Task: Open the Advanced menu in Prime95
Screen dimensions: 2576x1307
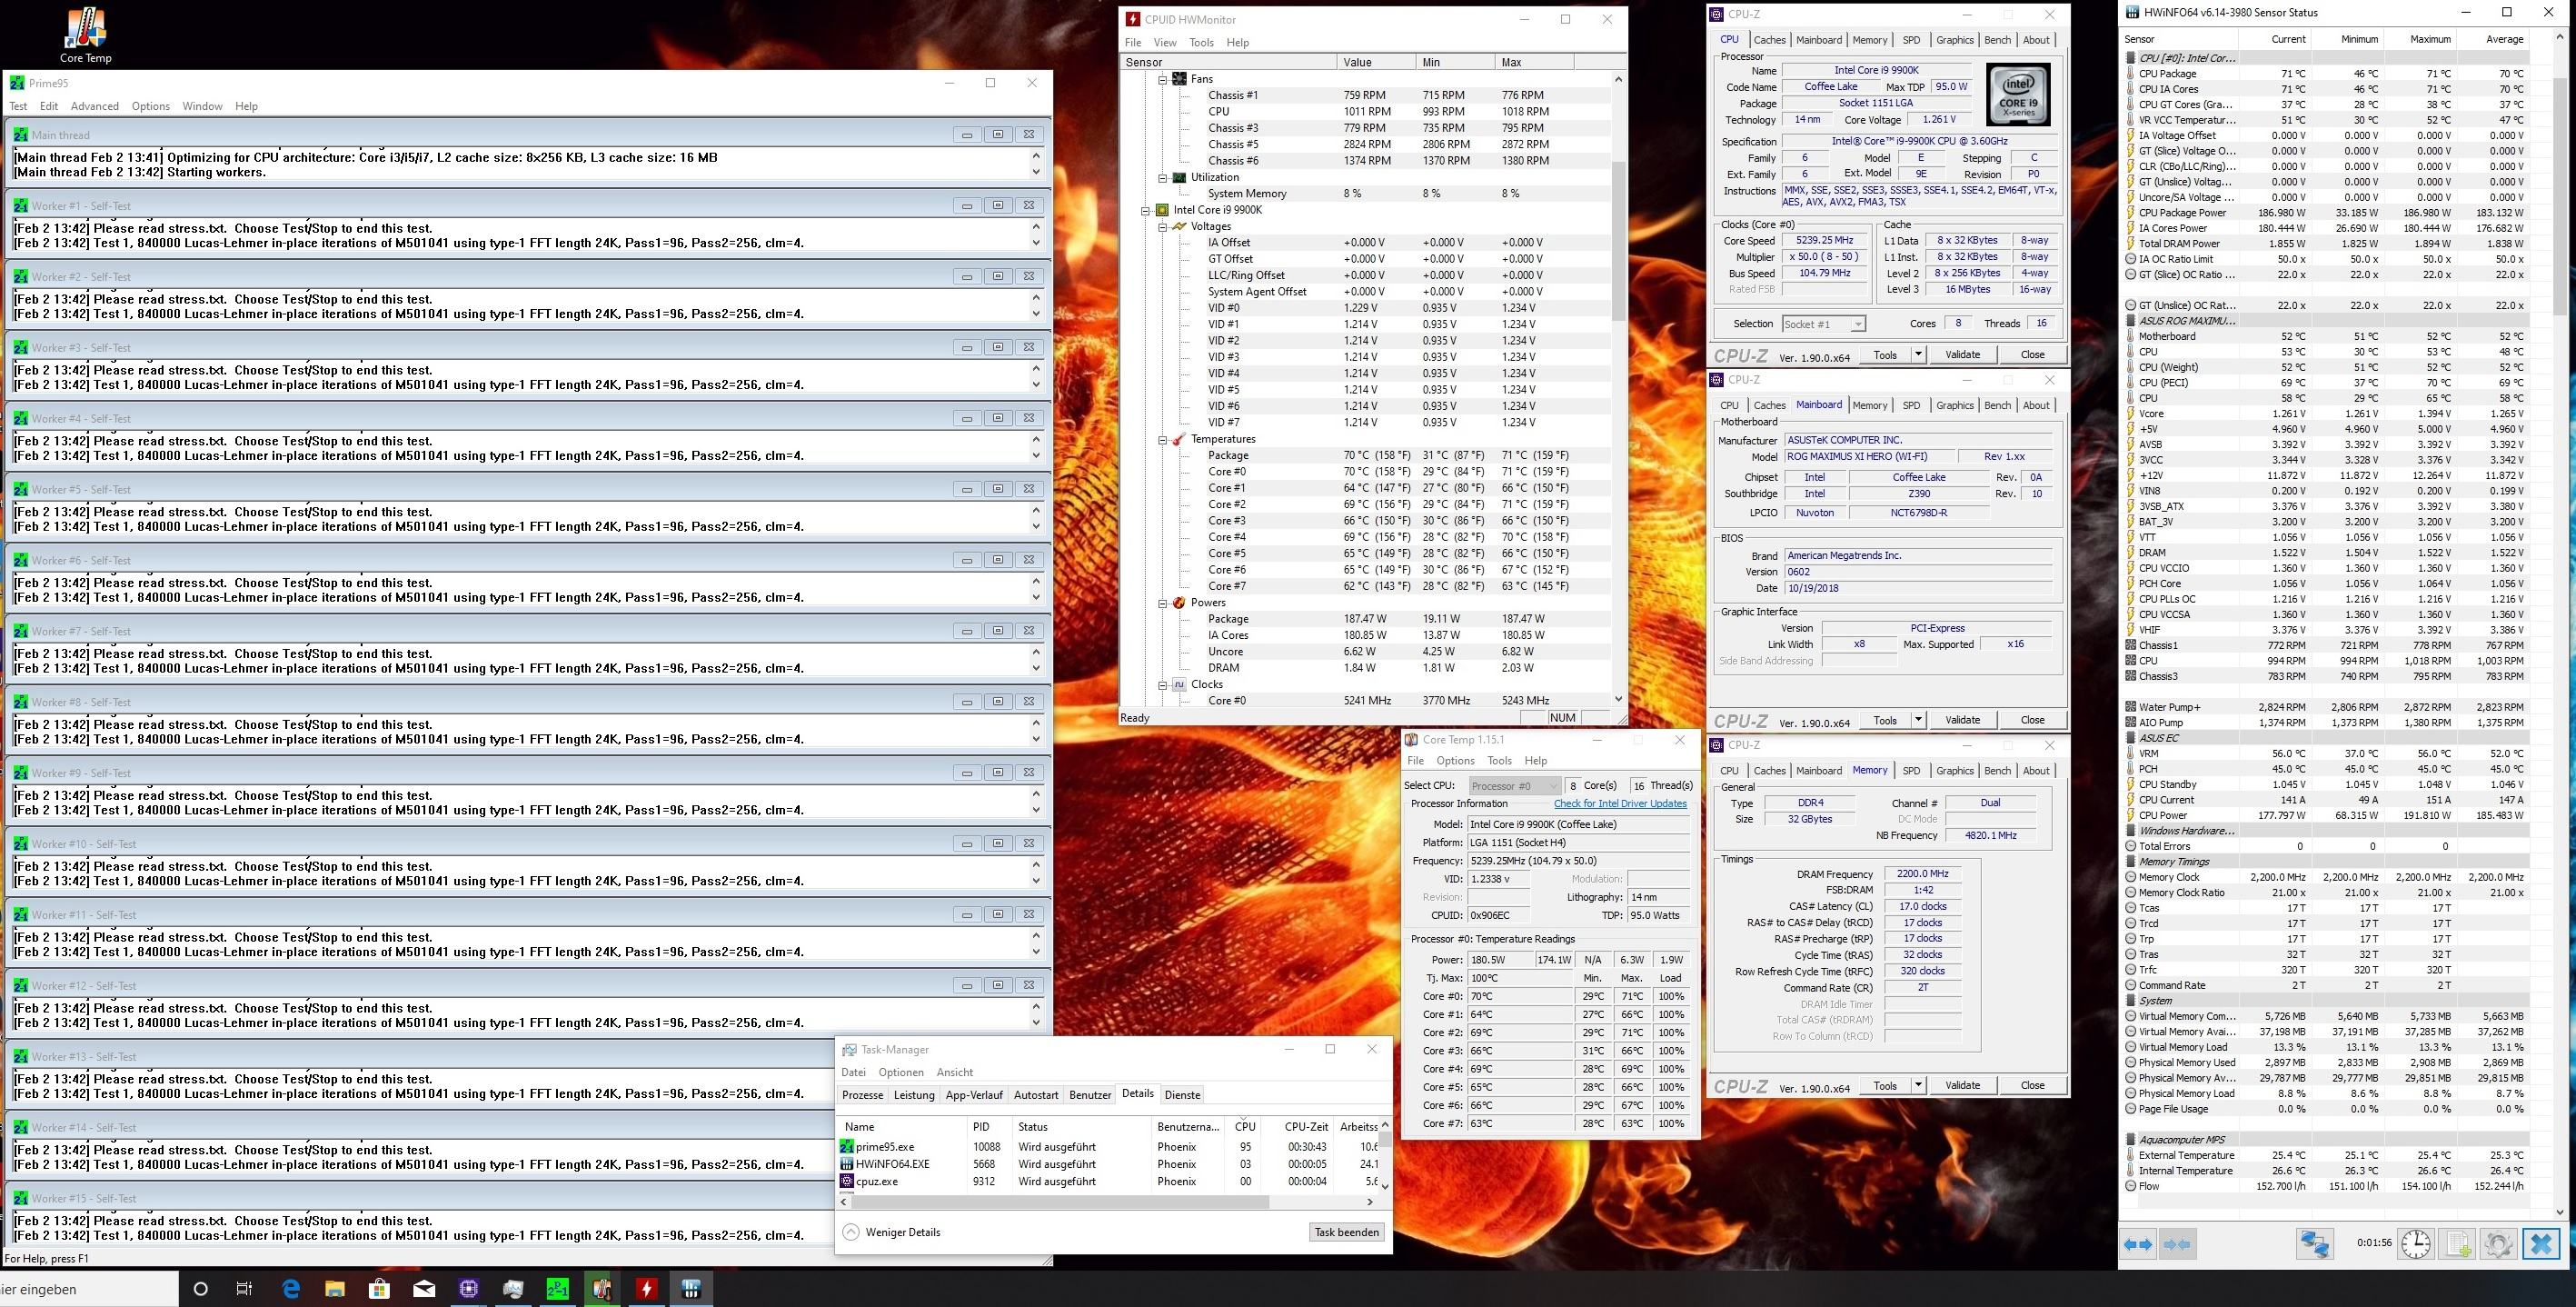Action: tap(95, 106)
